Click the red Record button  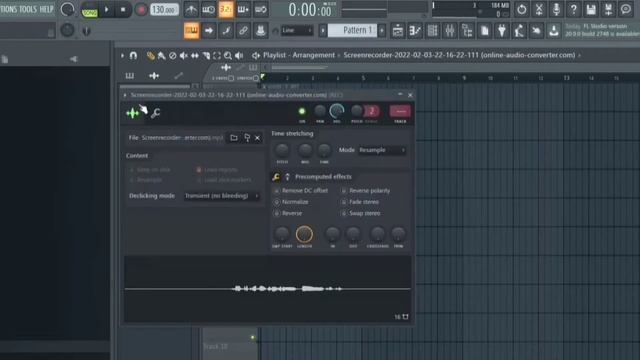click(141, 9)
